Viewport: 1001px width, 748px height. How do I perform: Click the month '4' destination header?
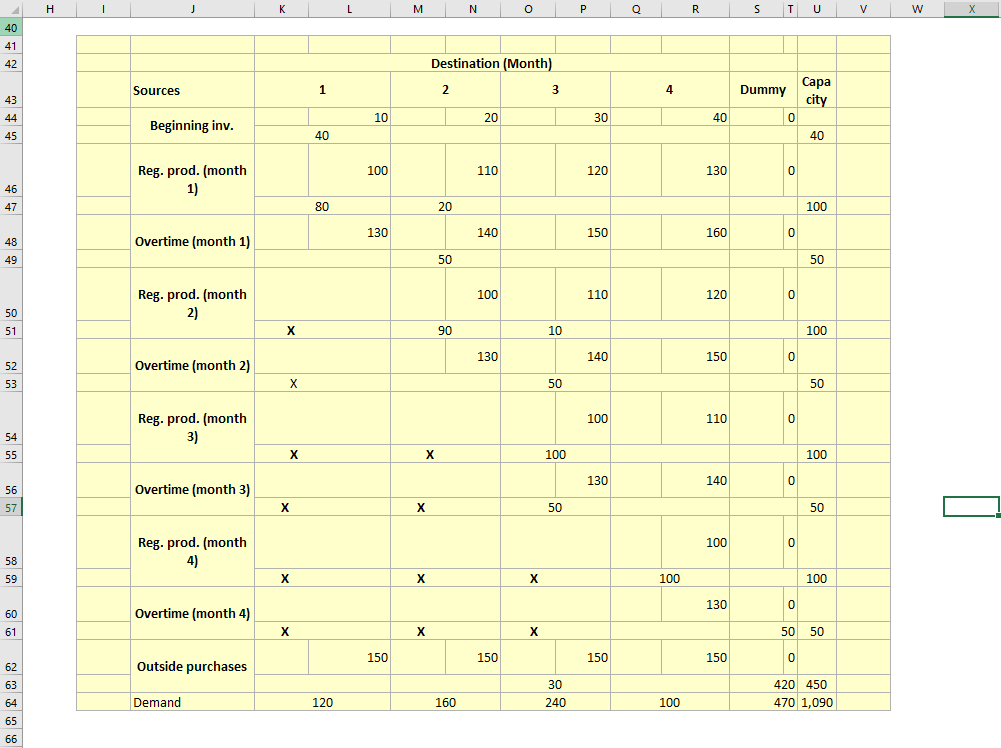670,90
